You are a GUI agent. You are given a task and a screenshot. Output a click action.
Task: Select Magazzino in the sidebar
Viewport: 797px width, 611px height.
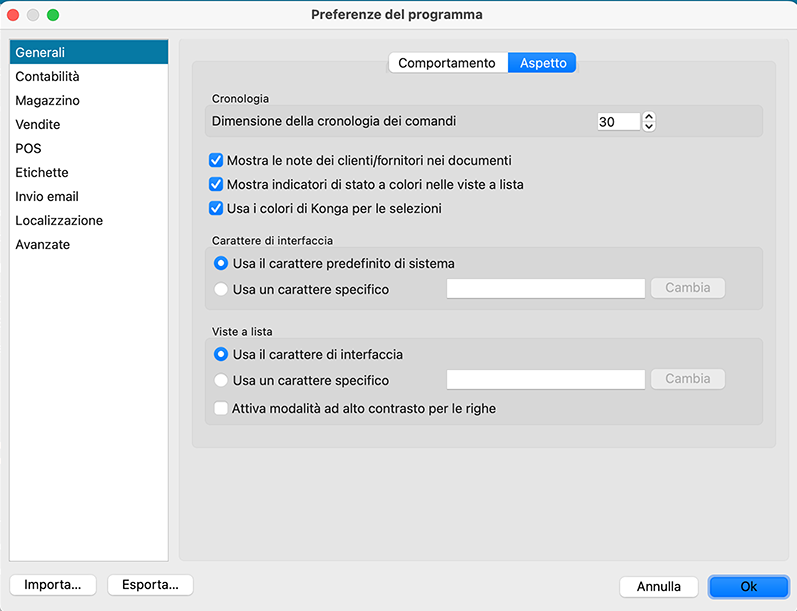(x=47, y=100)
